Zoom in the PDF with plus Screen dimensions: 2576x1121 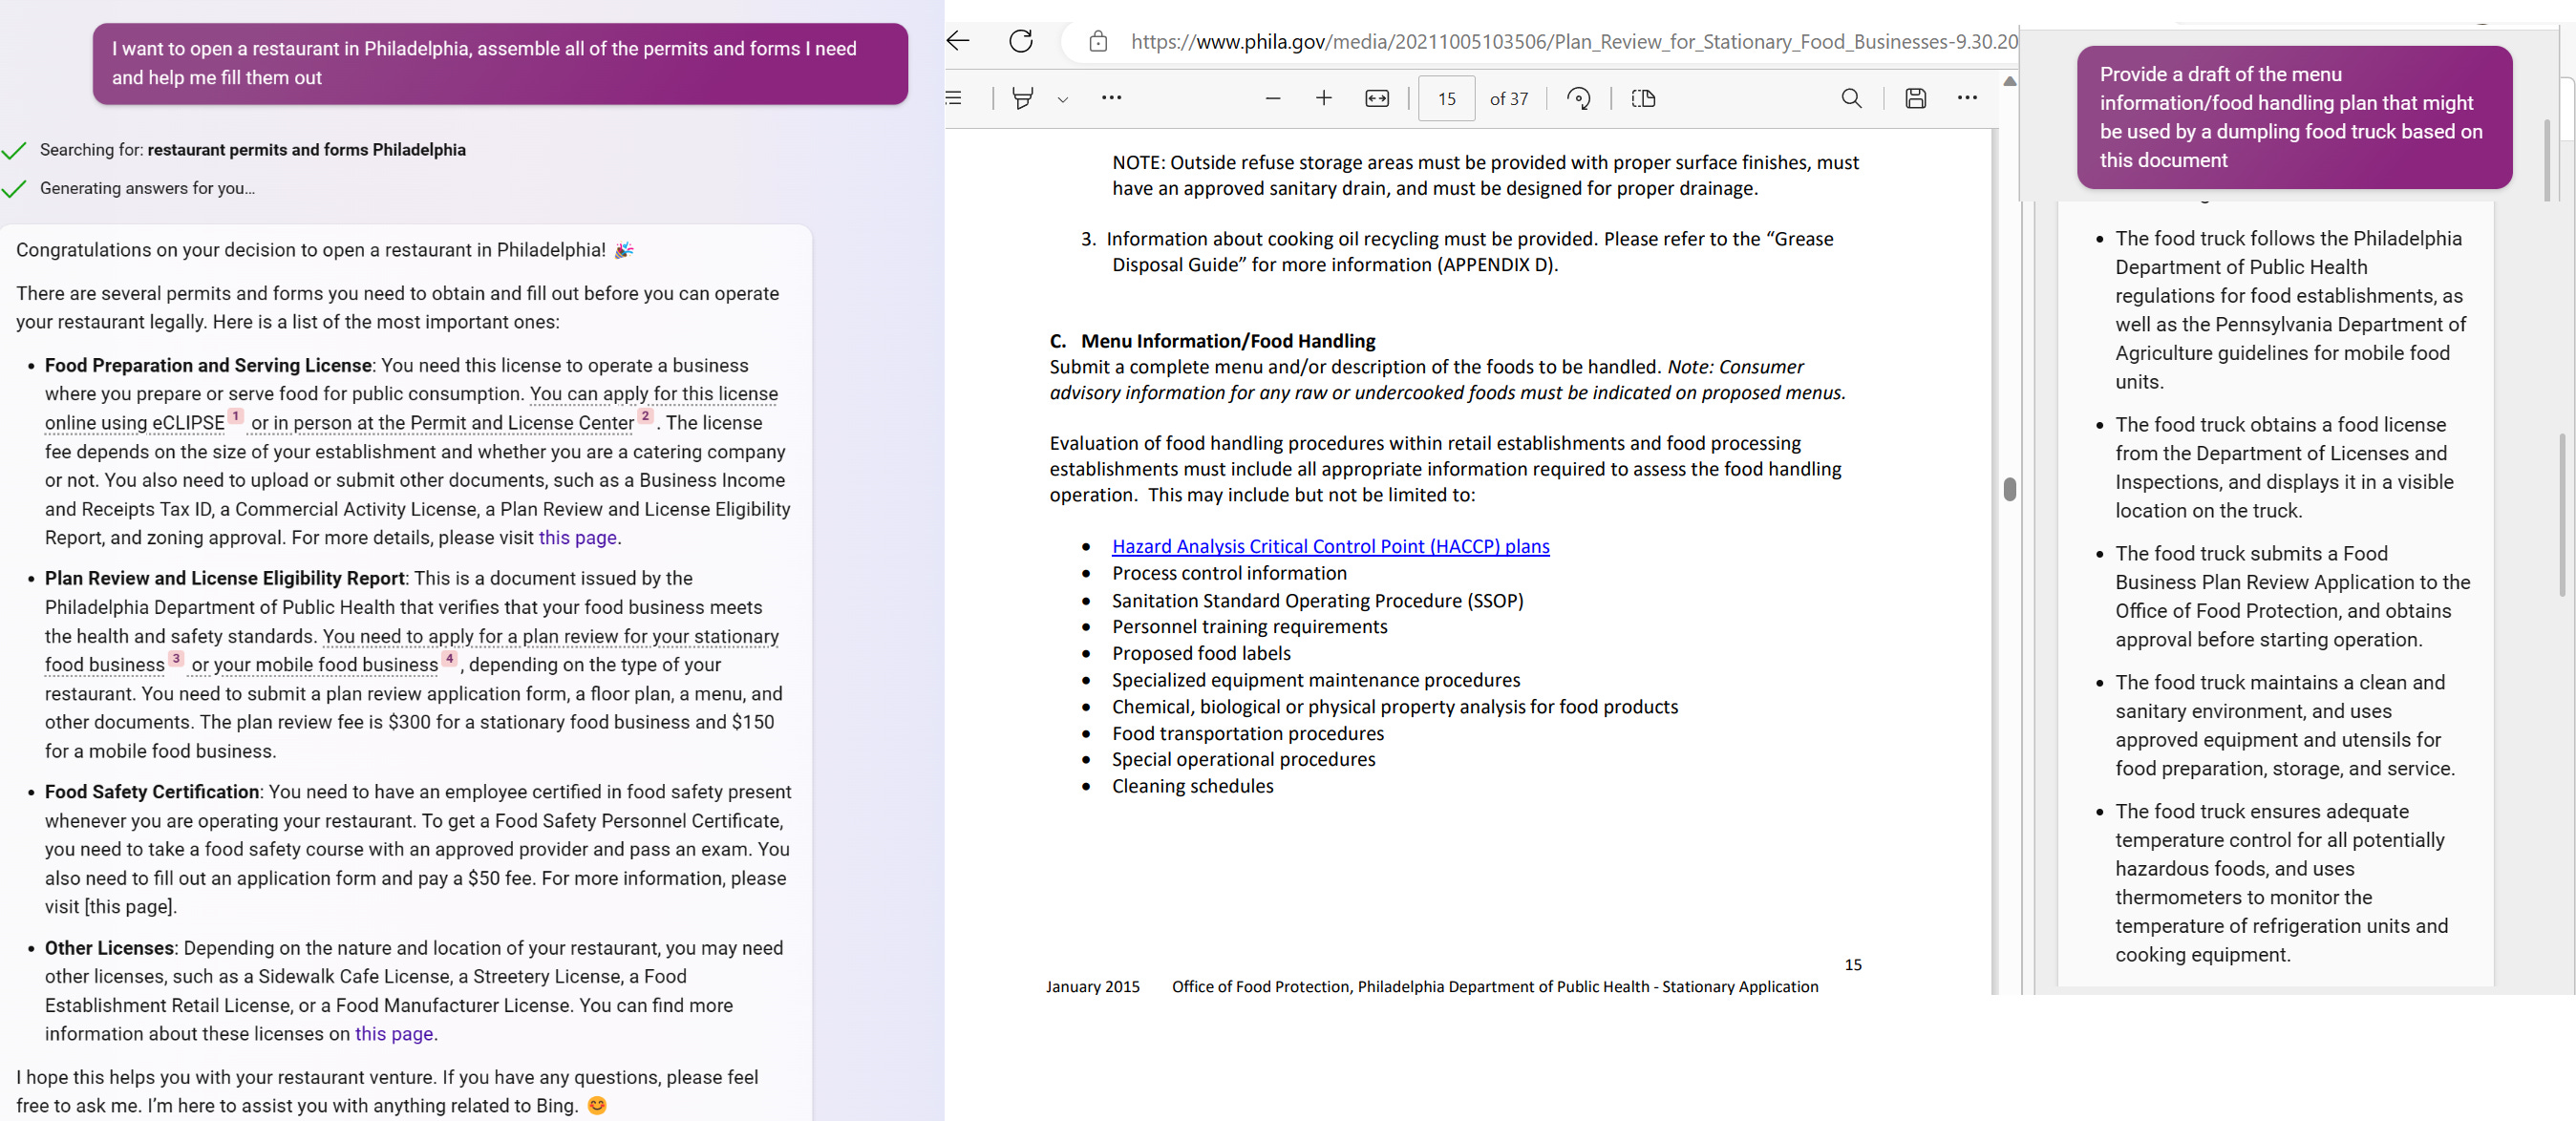(x=1323, y=98)
